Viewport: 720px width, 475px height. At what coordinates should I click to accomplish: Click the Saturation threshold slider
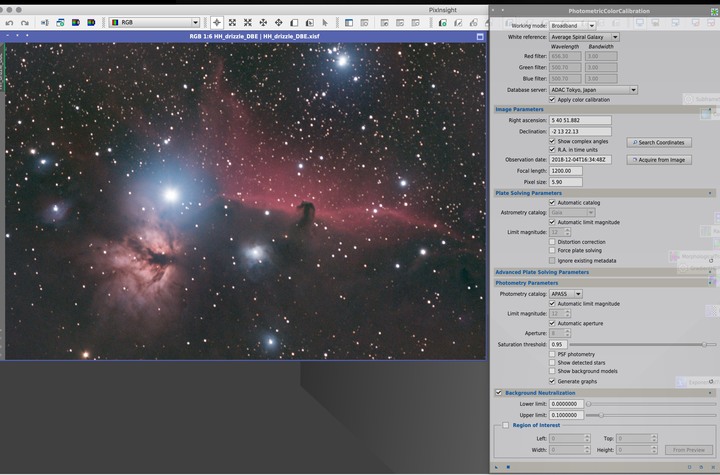640,344
